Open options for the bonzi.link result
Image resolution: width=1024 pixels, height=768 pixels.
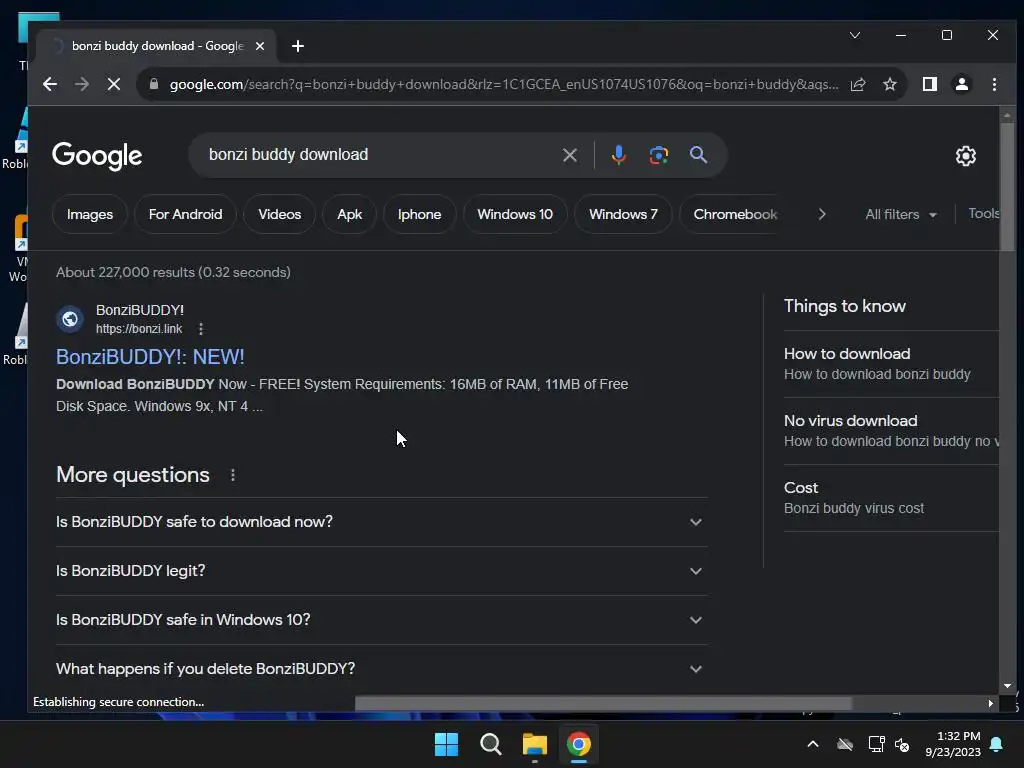[201, 329]
